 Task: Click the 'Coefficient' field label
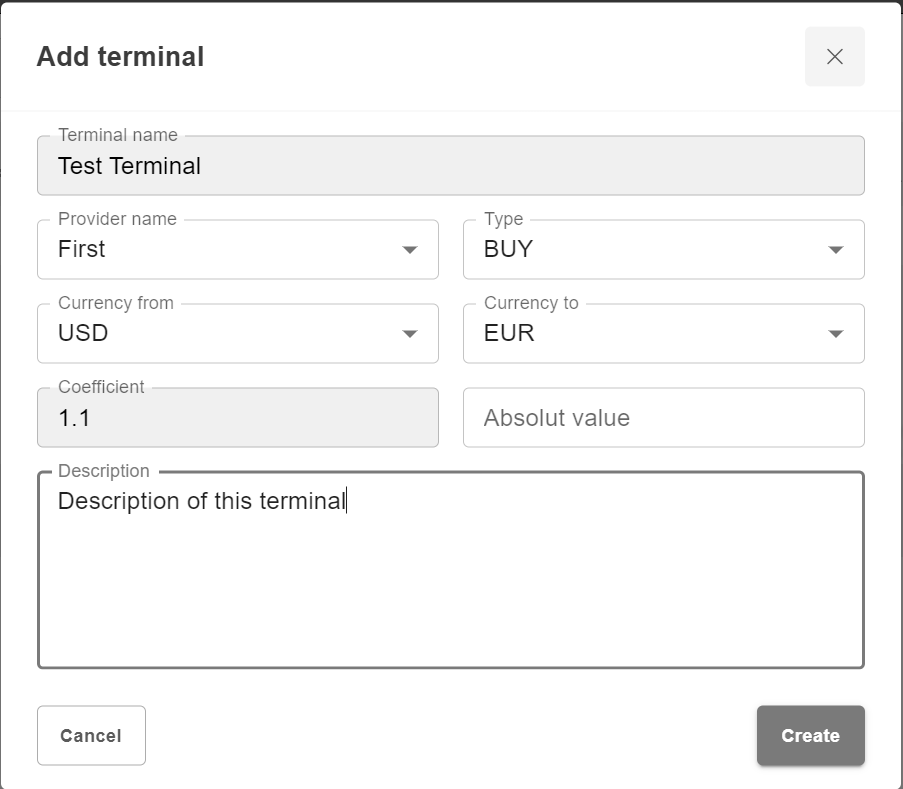101,387
